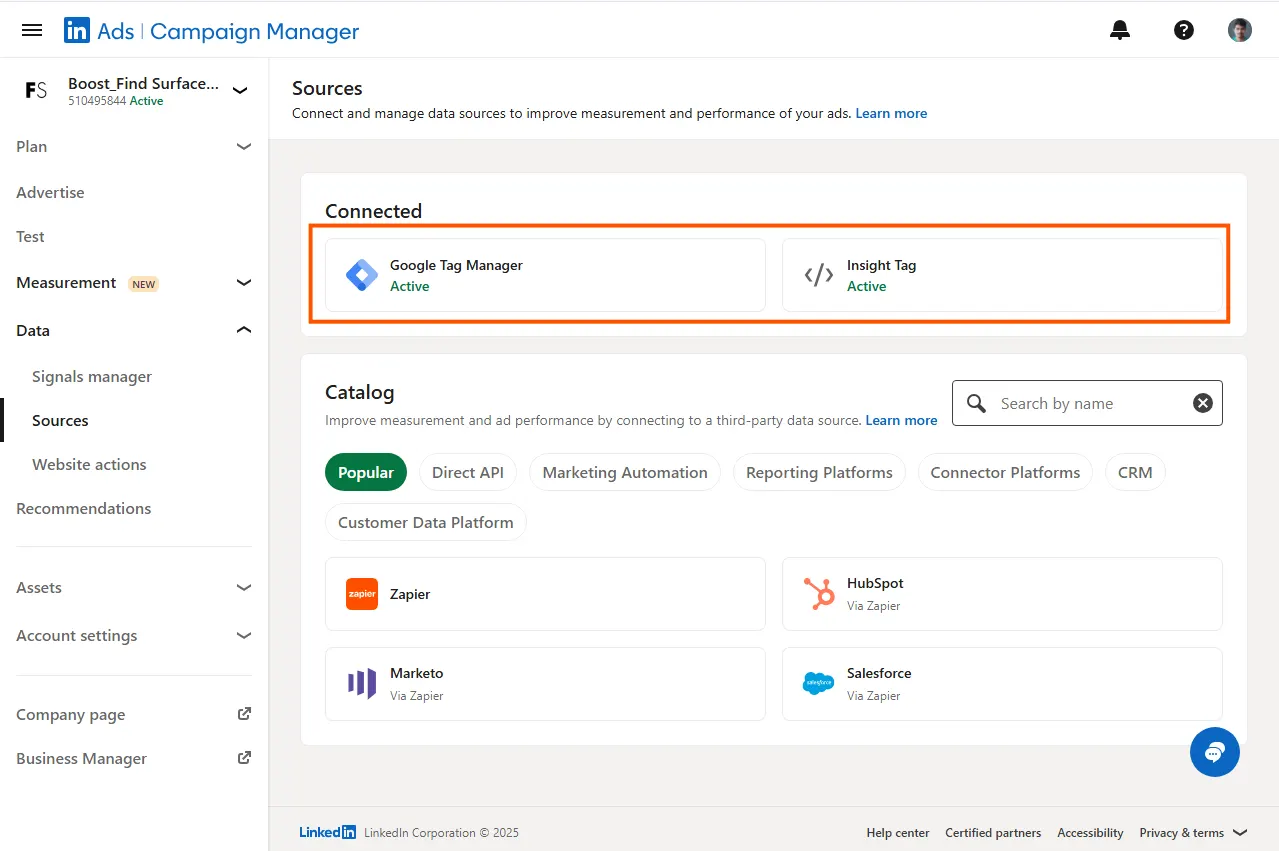Viewport: 1279px width, 851px height.
Task: Click Learn more link in Catalog description
Action: 901,420
